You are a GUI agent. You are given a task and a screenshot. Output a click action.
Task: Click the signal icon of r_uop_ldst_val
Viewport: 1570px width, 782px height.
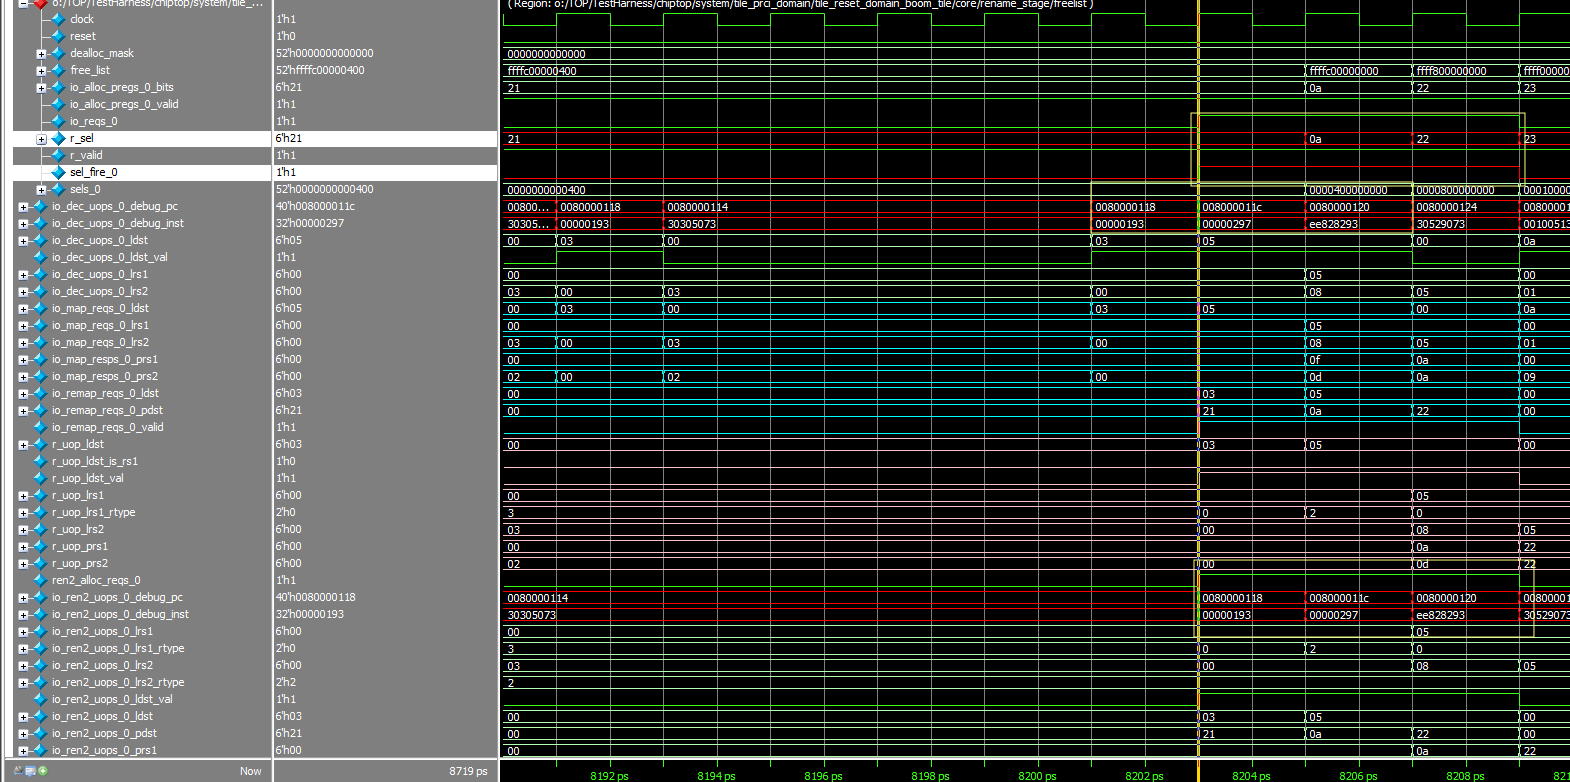click(x=40, y=478)
